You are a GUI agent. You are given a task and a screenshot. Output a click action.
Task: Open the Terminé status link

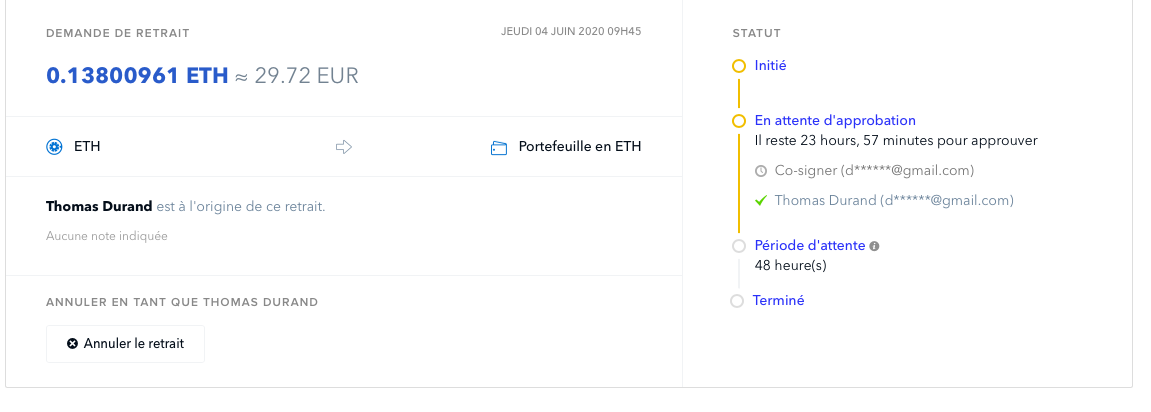(778, 300)
